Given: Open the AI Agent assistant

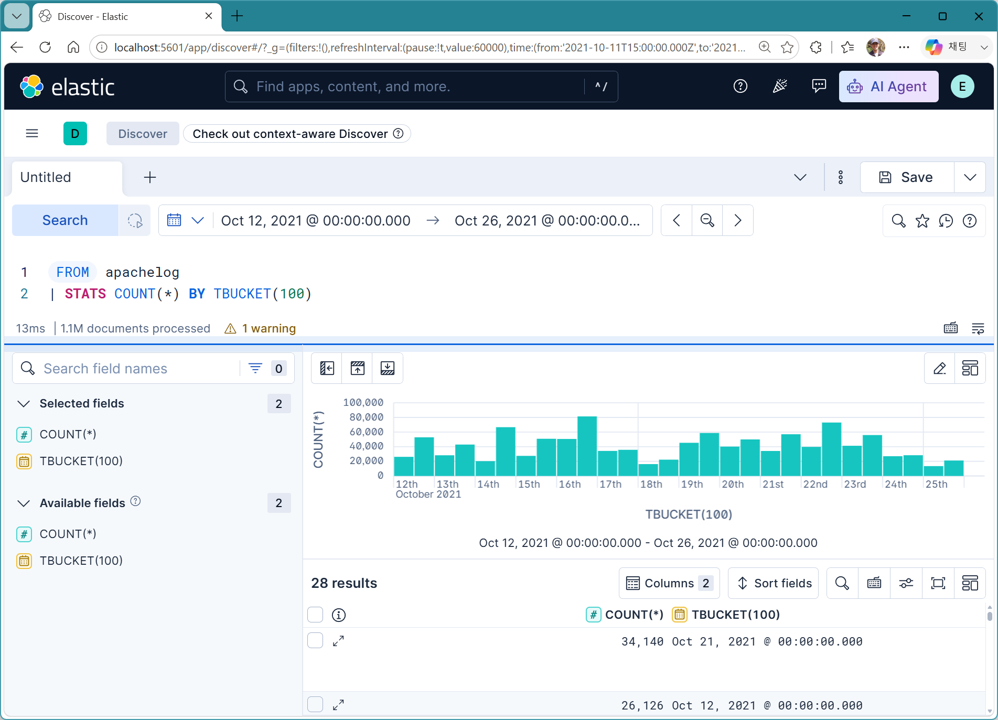Looking at the screenshot, I should click(x=889, y=87).
